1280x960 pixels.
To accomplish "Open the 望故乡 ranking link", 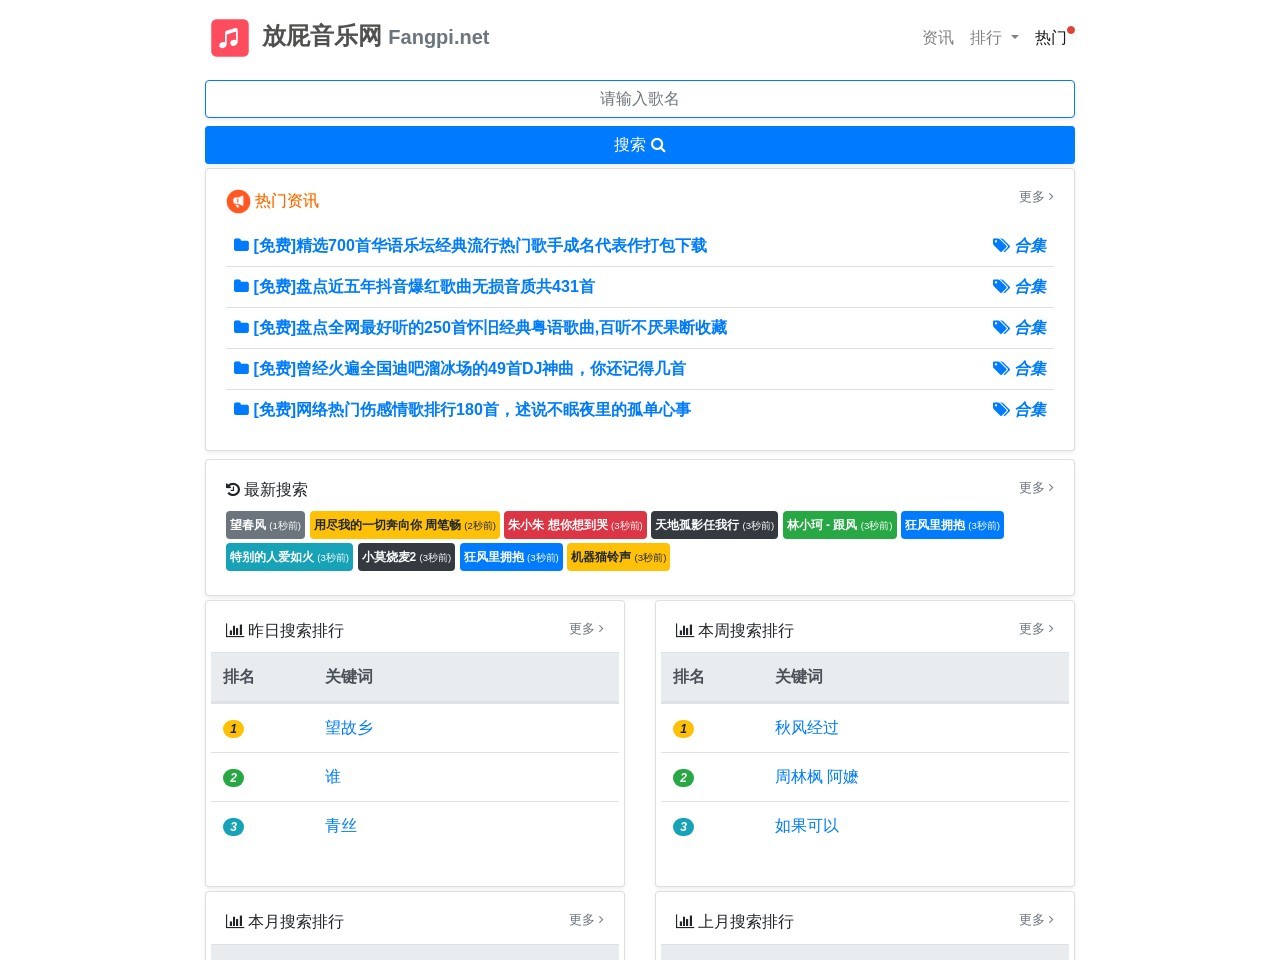I will [349, 728].
